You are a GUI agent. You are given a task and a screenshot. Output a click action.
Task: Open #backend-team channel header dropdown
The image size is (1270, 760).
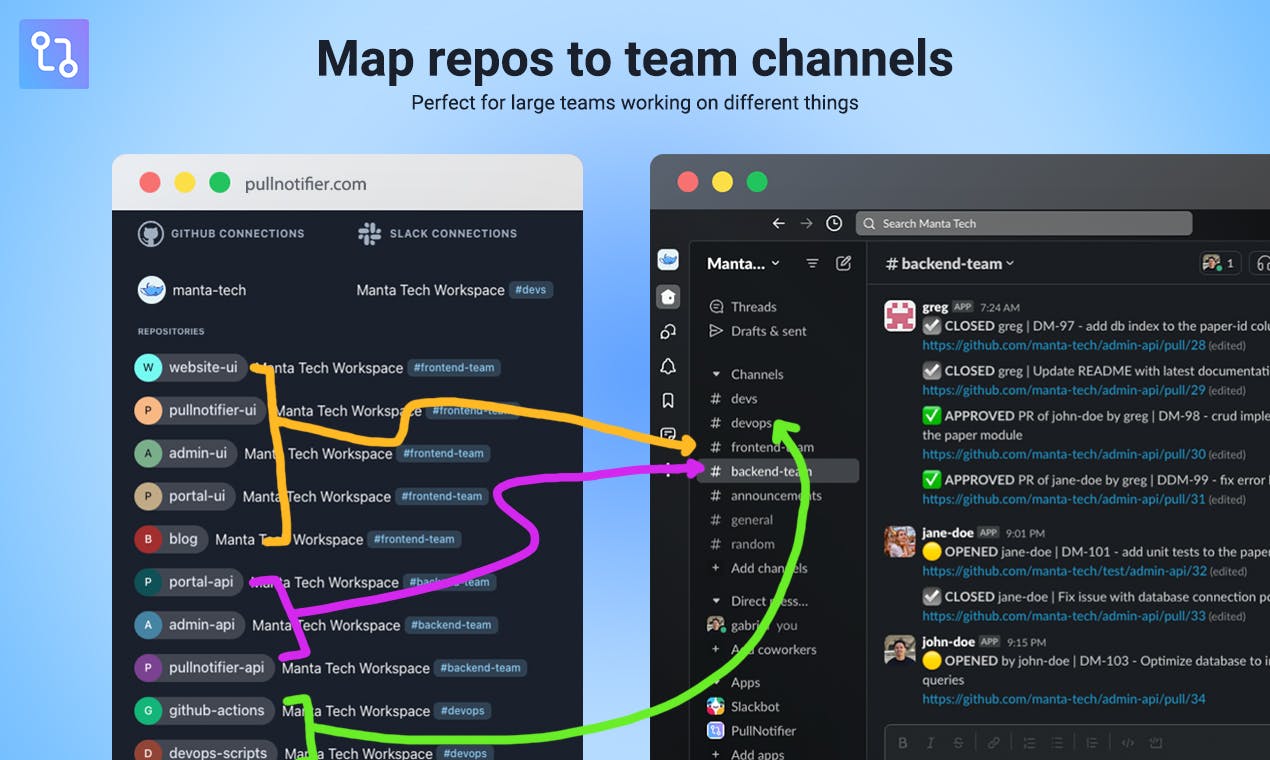950,263
